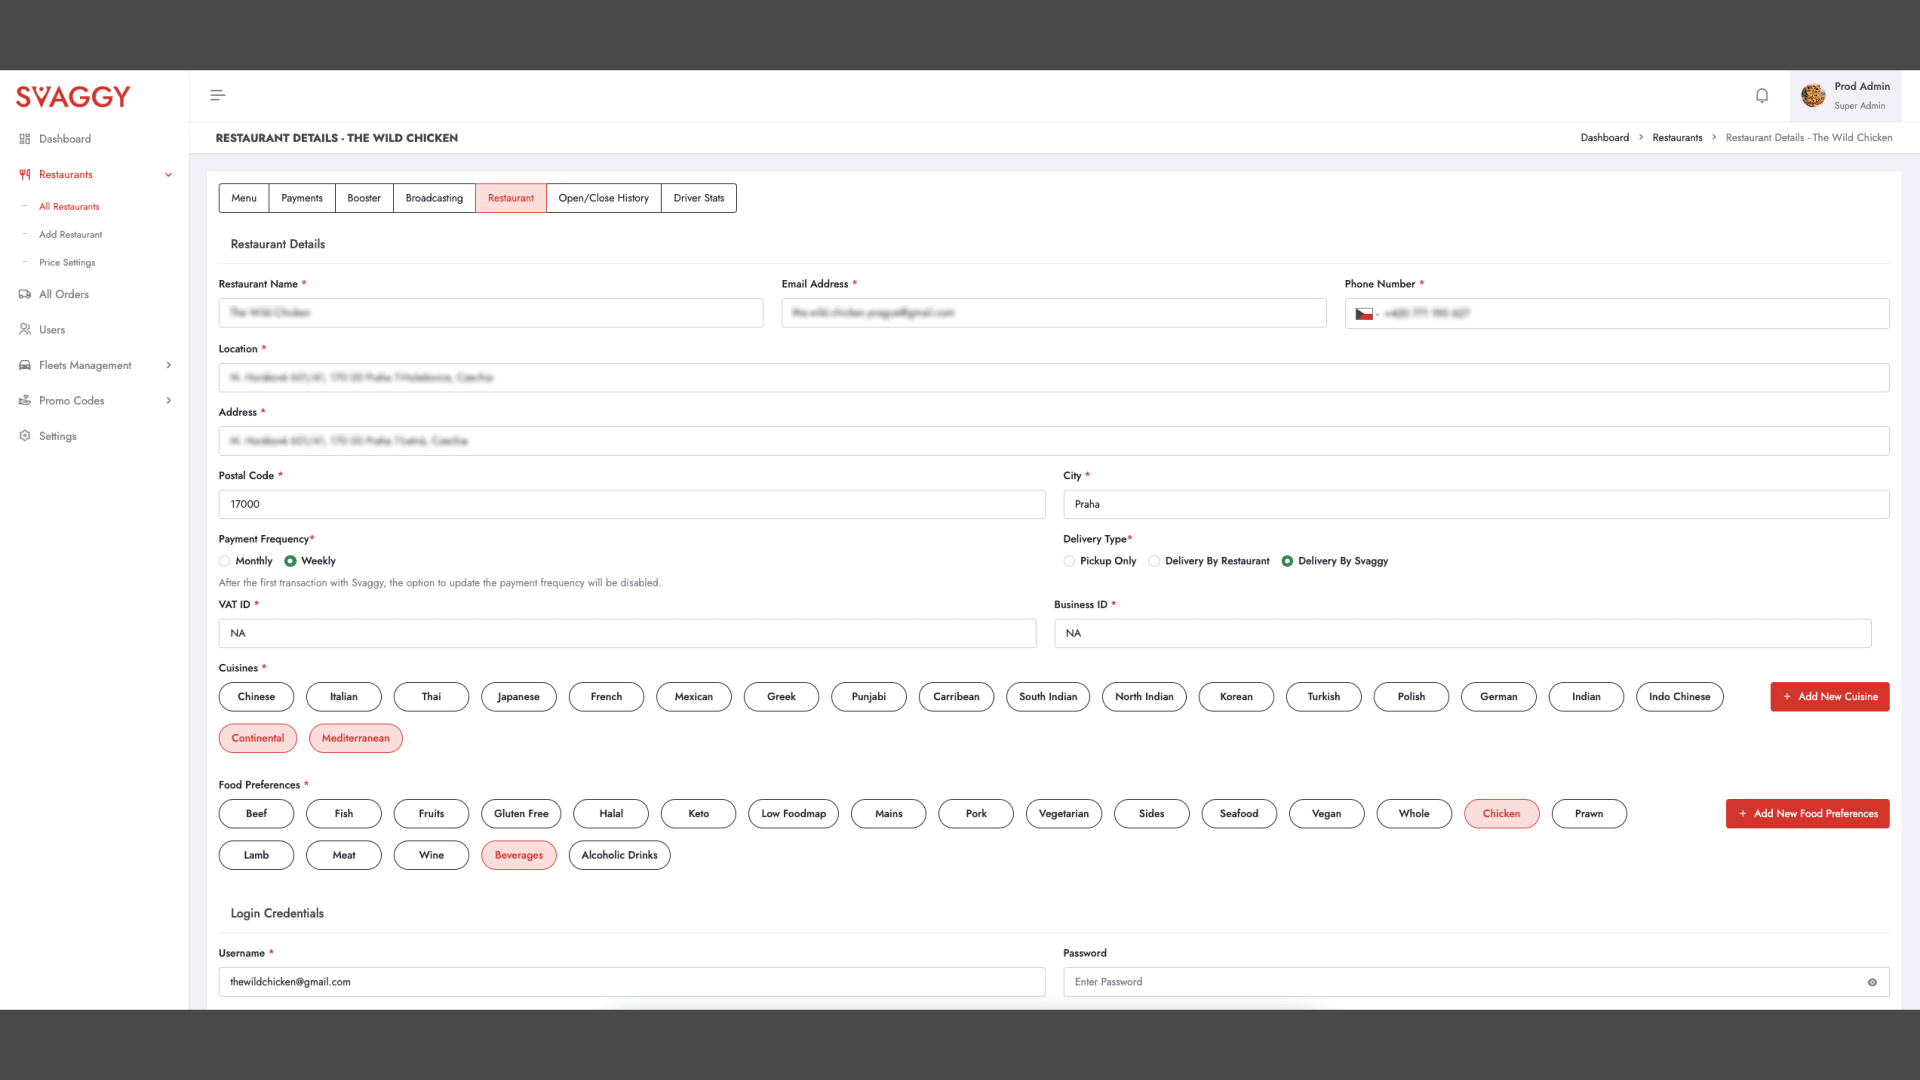Show password with the eye icon
1920x1080 pixels.
1872,982
